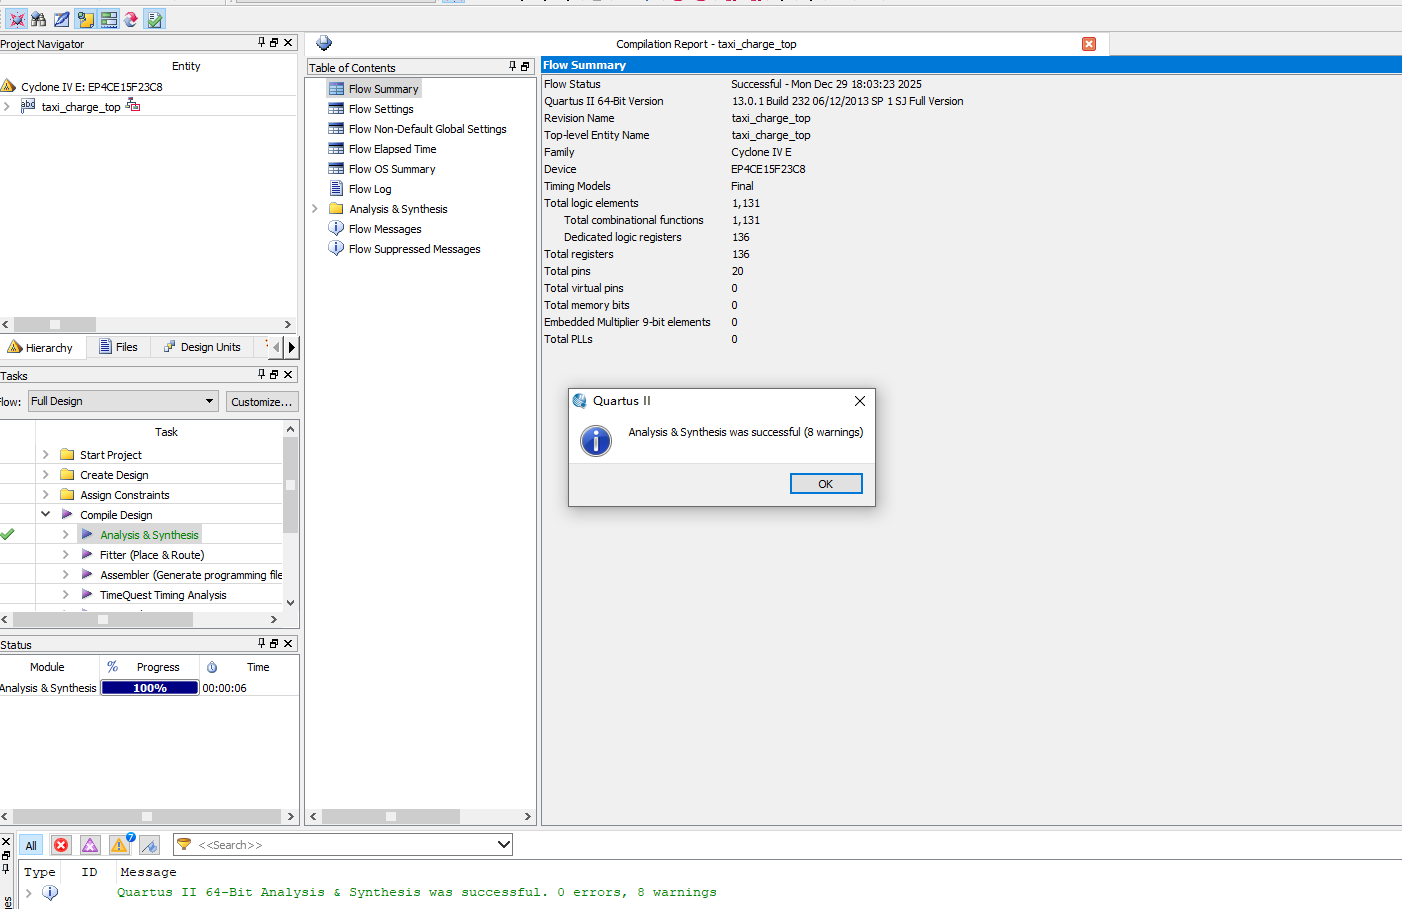Open Flow OS Summary report
This screenshot has width=1402, height=909.
click(x=392, y=169)
